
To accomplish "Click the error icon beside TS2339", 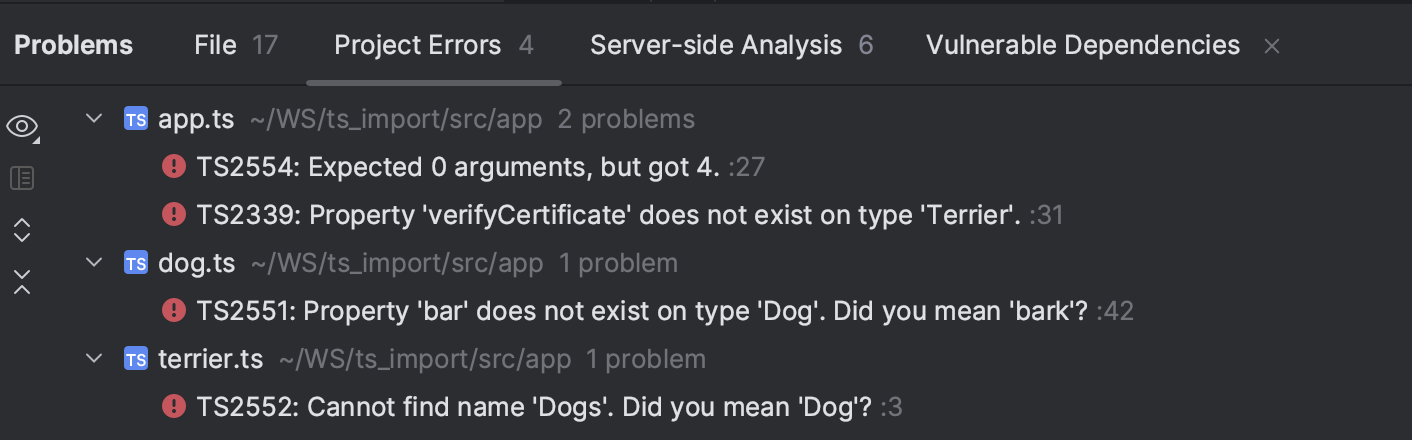I will (174, 215).
